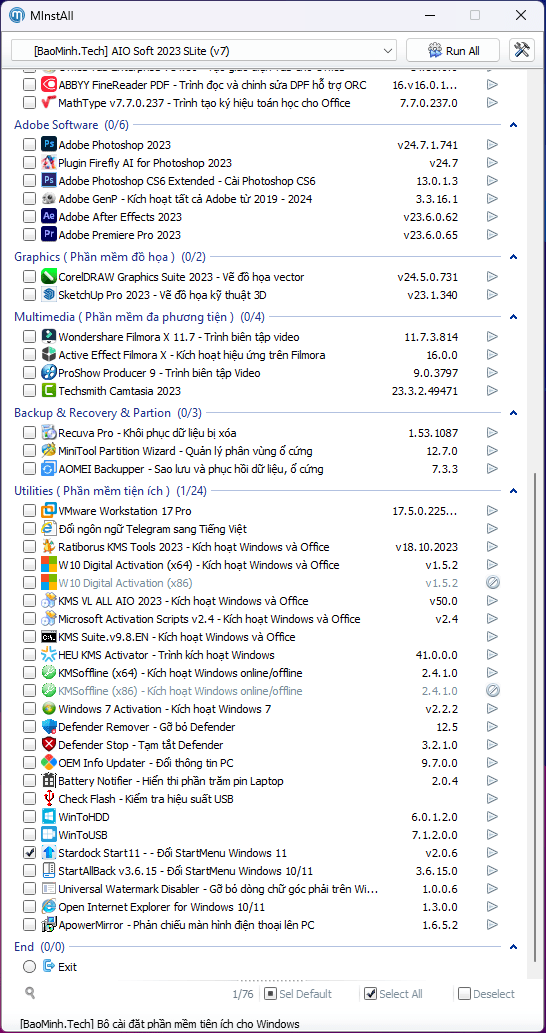Click the Defender Remover shield icon
This screenshot has height=1033, width=546.
[49, 727]
